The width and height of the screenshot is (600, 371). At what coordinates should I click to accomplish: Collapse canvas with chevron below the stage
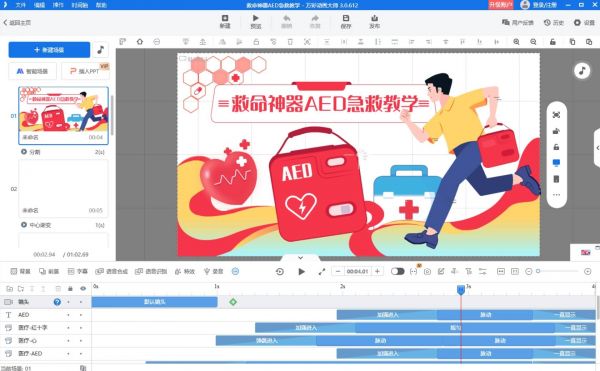click(300, 258)
